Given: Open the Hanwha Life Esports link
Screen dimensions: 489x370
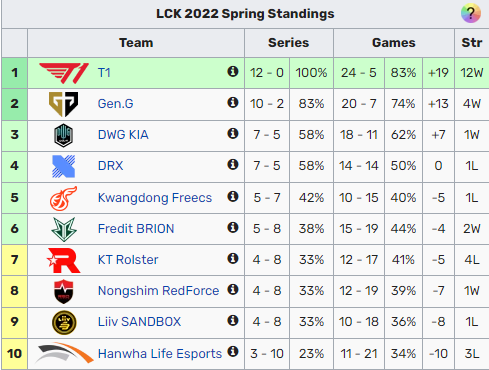Looking at the screenshot, I should click(x=160, y=353).
